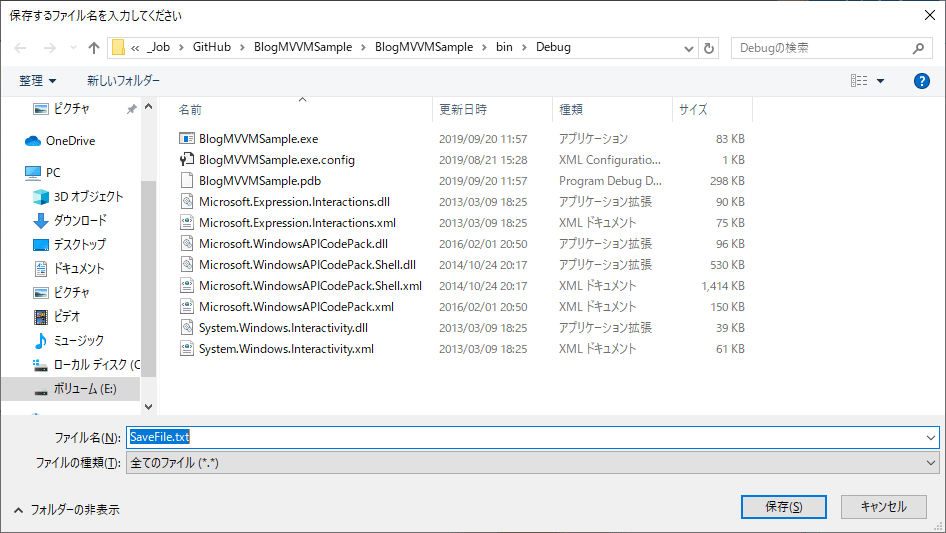Sort by 種類 column header
This screenshot has height=533, width=946.
pos(571,110)
